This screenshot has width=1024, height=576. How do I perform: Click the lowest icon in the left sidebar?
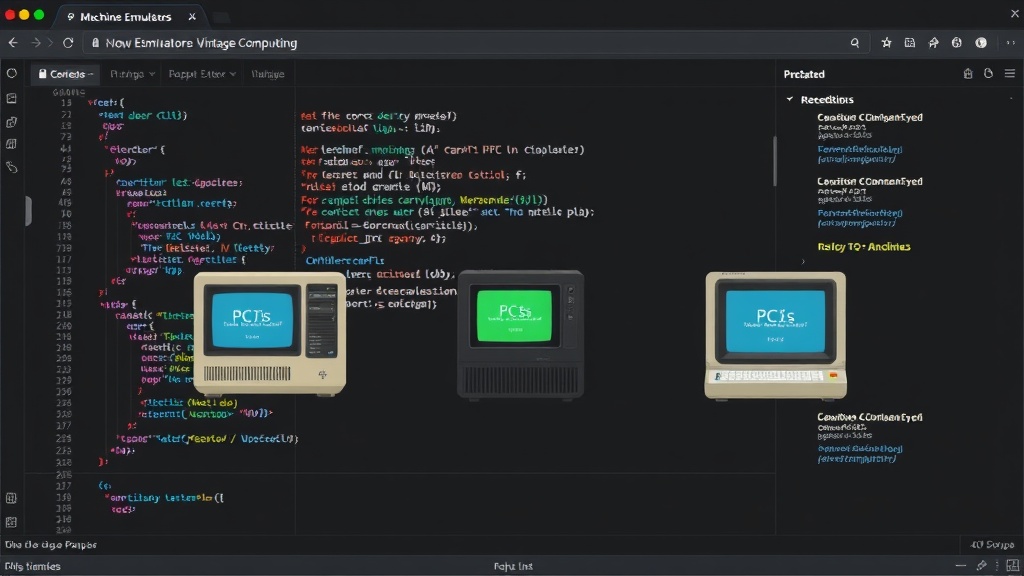[11, 522]
